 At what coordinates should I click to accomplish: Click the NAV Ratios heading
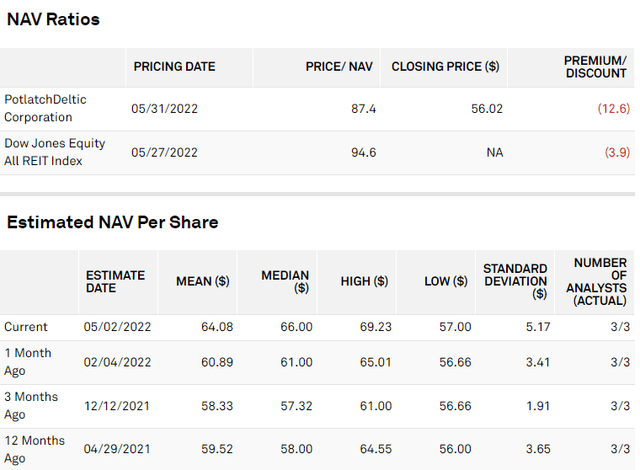click(x=53, y=19)
